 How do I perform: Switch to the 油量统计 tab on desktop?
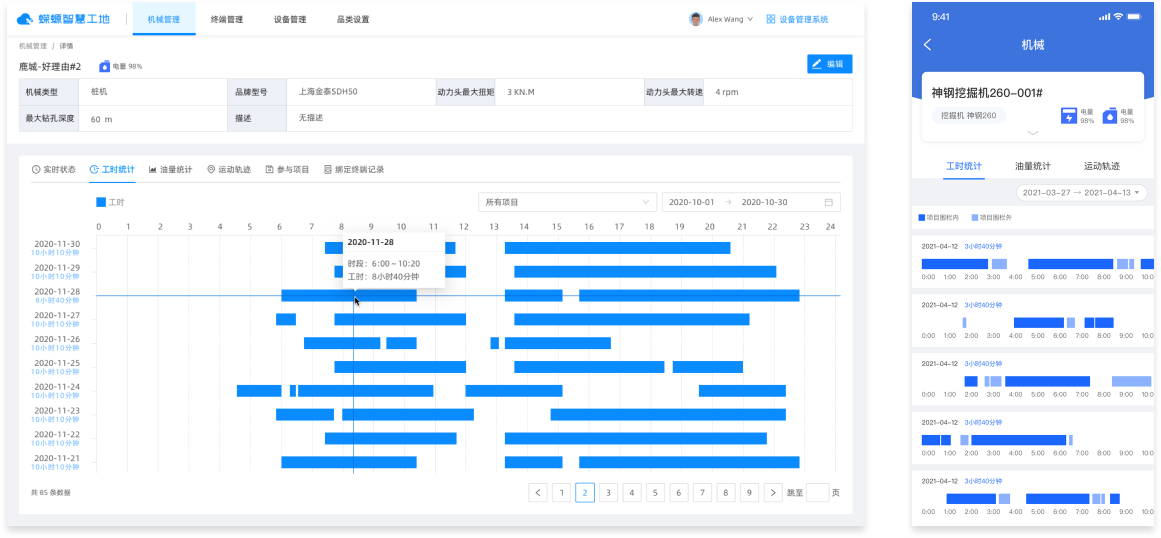tap(171, 170)
